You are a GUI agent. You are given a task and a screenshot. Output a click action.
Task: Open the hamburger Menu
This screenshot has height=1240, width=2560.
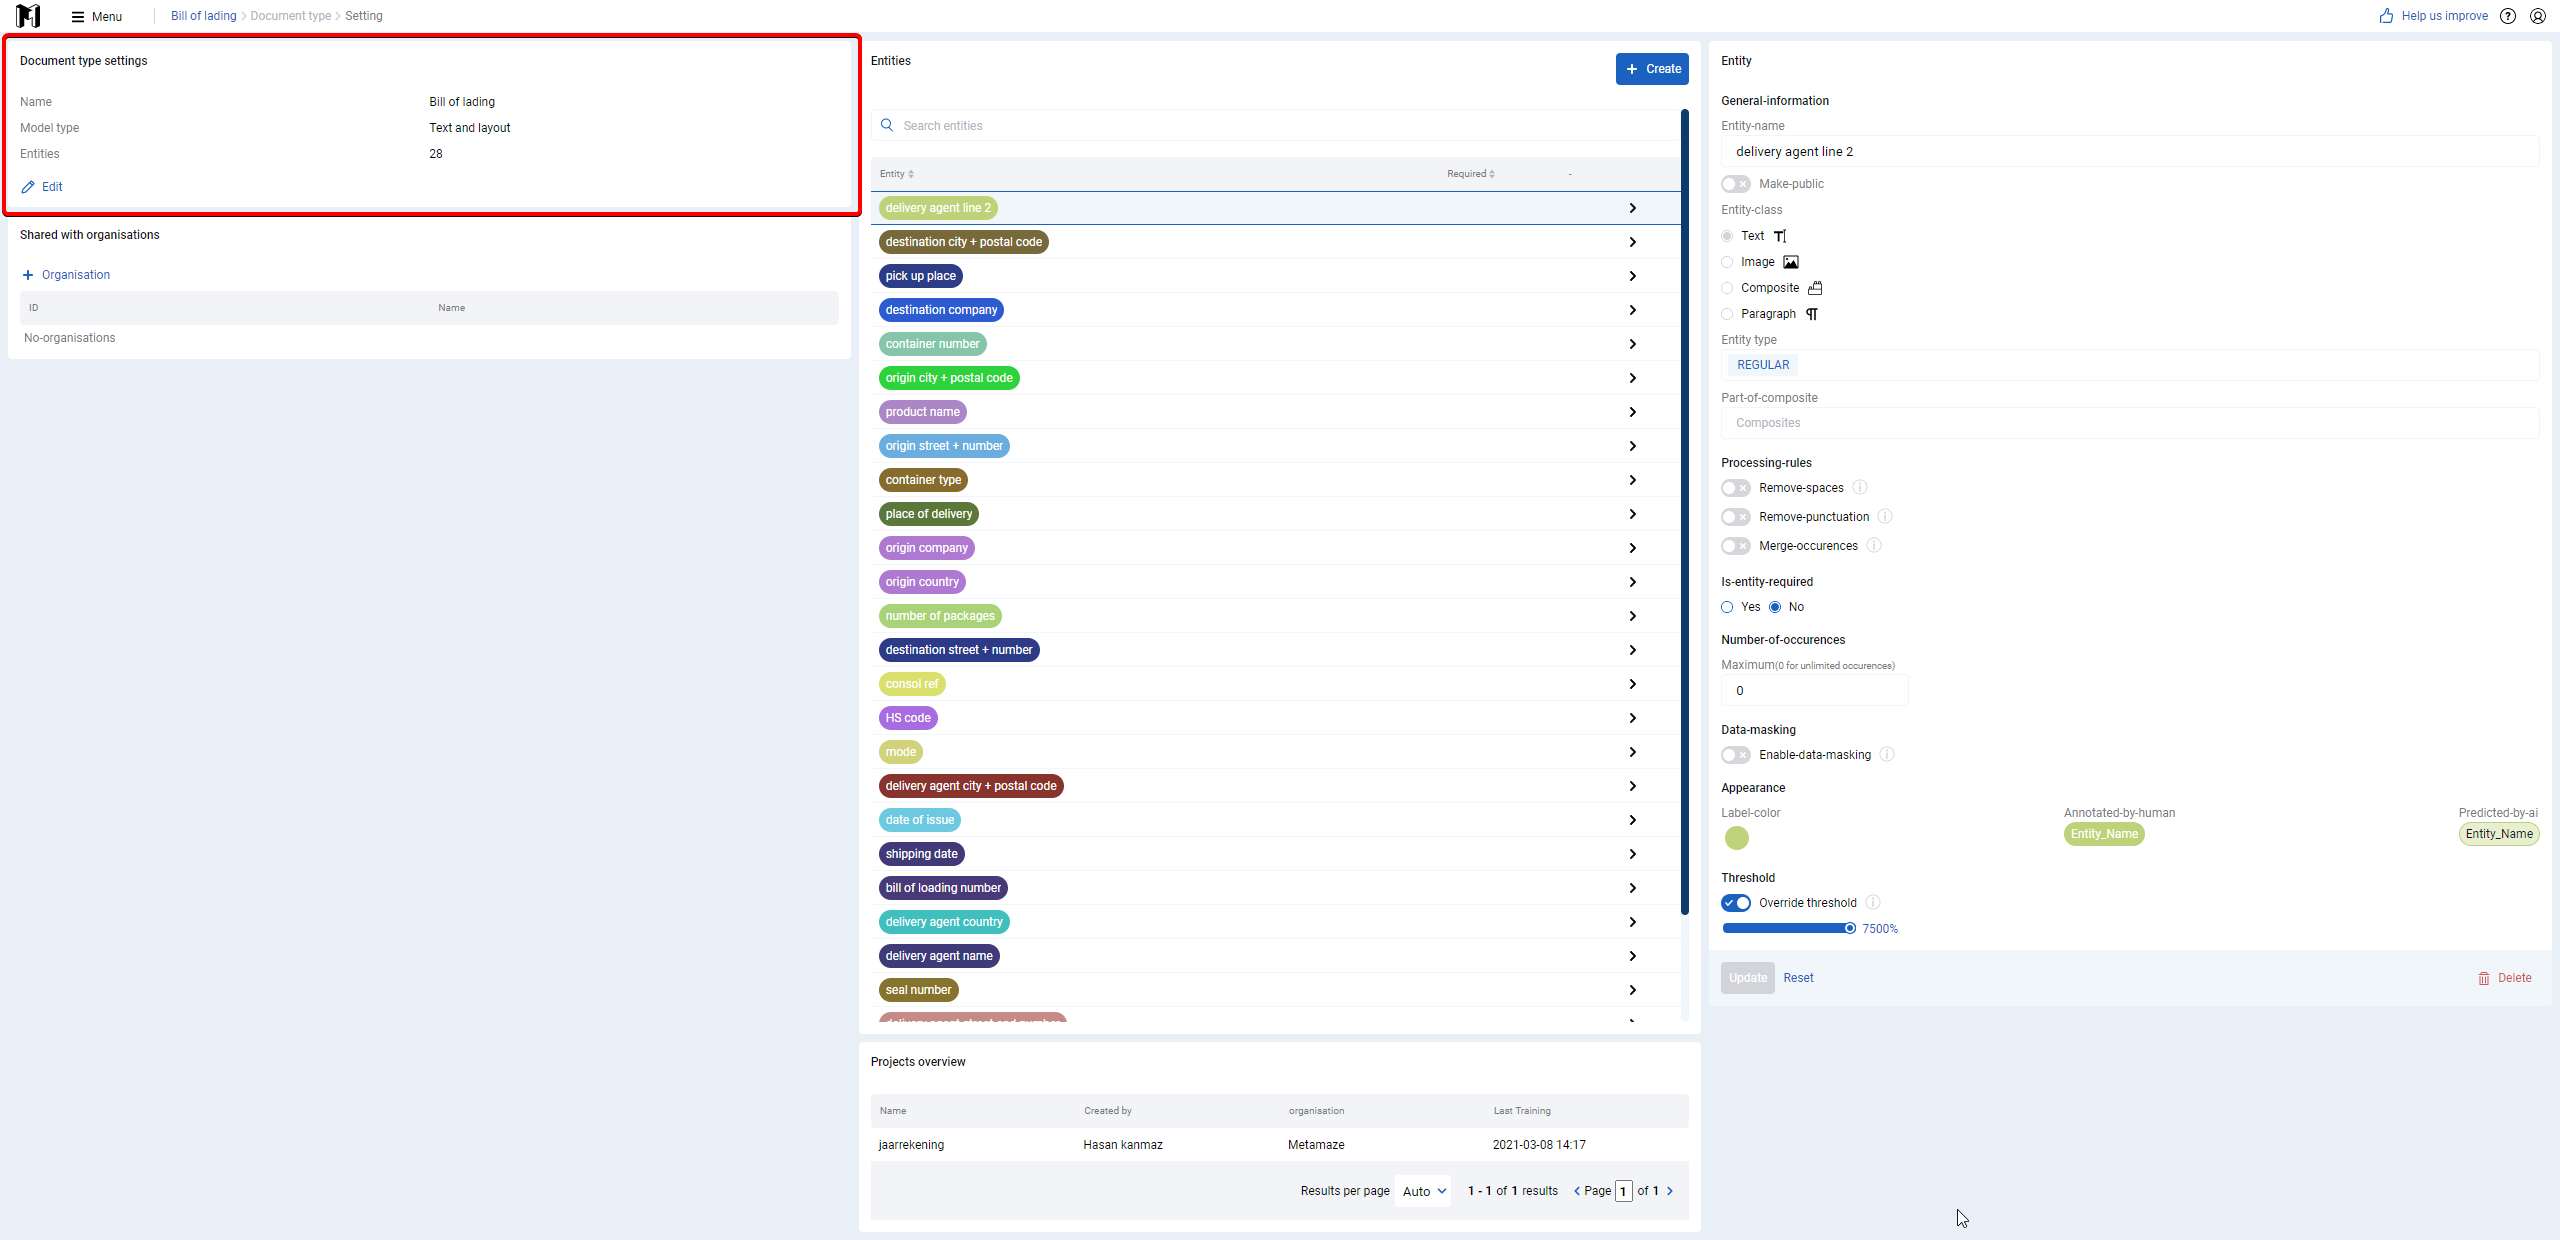pyautogui.click(x=97, y=16)
